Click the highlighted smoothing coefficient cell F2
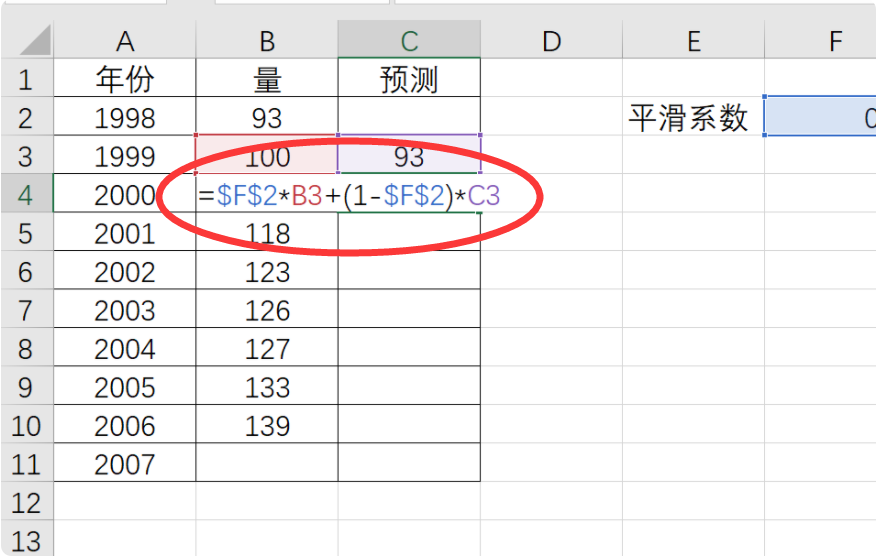 [821, 116]
